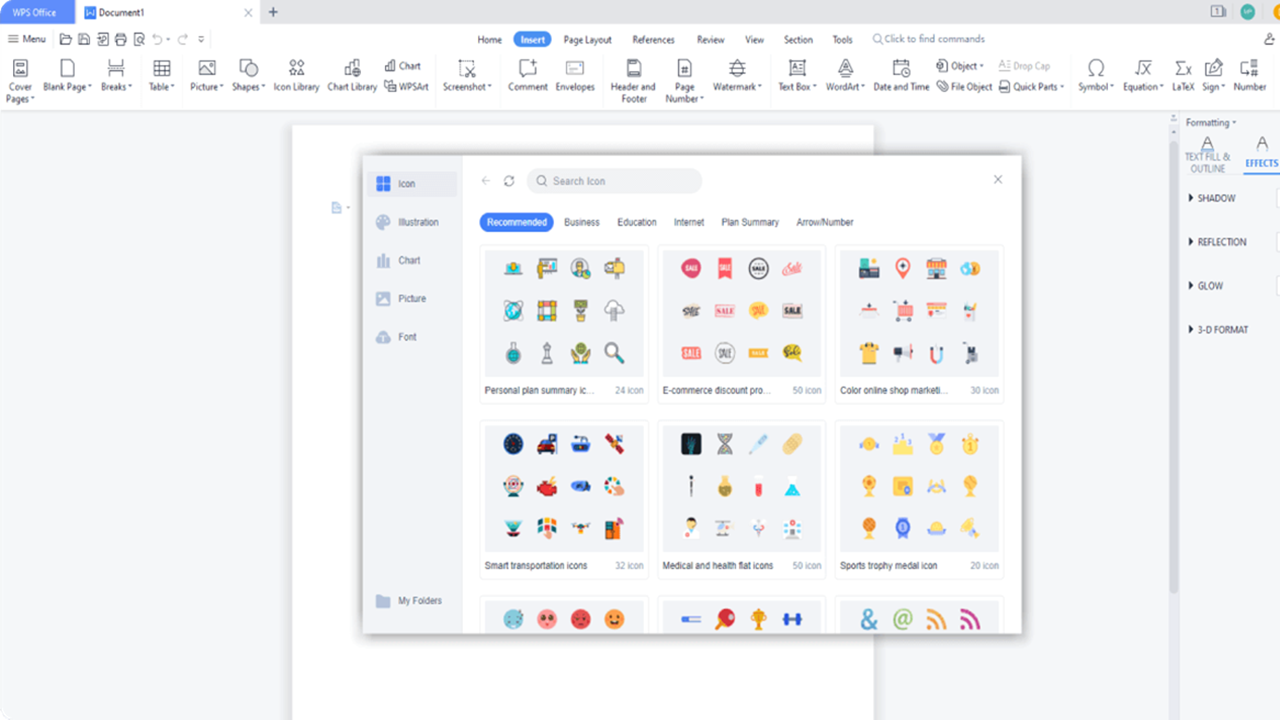Click inside the Search Icon field
This screenshot has width=1280, height=720.
pyautogui.click(x=613, y=181)
